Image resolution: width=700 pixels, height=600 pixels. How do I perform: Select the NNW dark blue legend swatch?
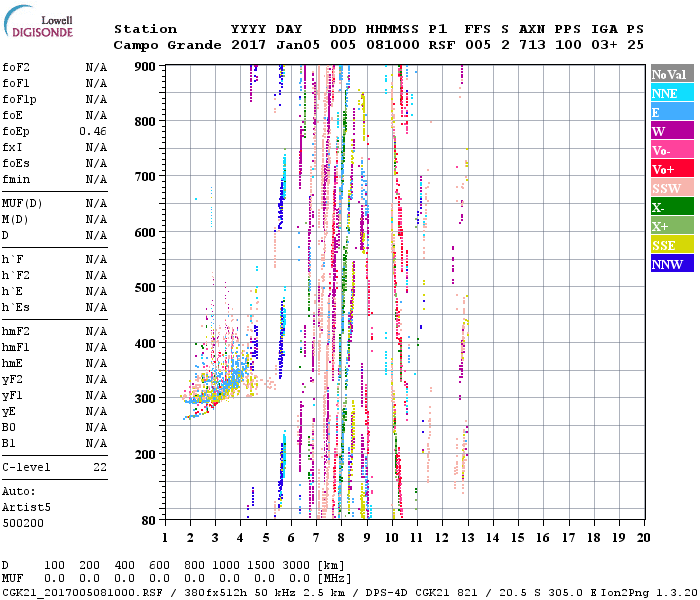(672, 264)
